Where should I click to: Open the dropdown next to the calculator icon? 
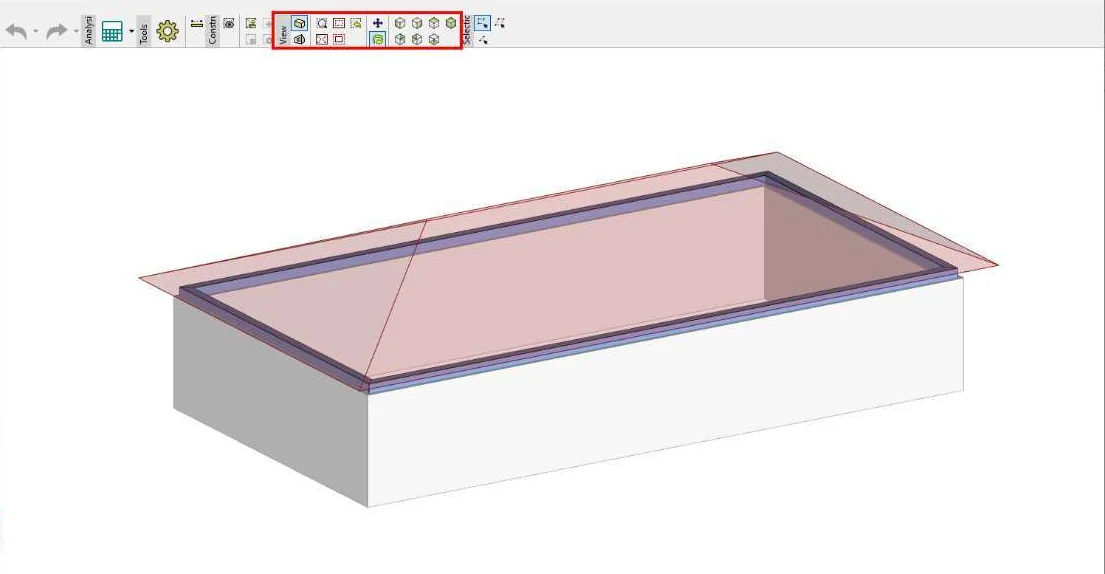131,32
